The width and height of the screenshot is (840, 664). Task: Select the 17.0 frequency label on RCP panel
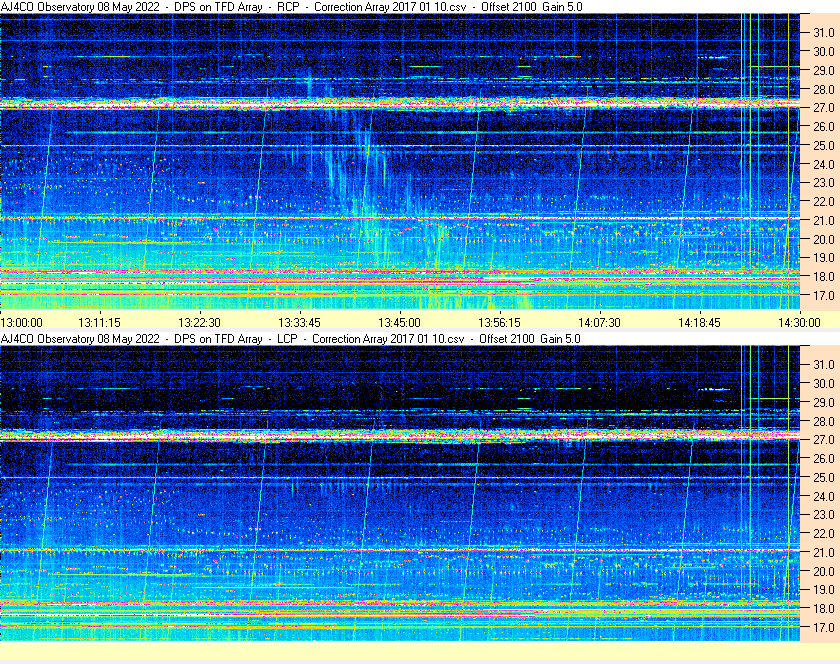[x=823, y=296]
